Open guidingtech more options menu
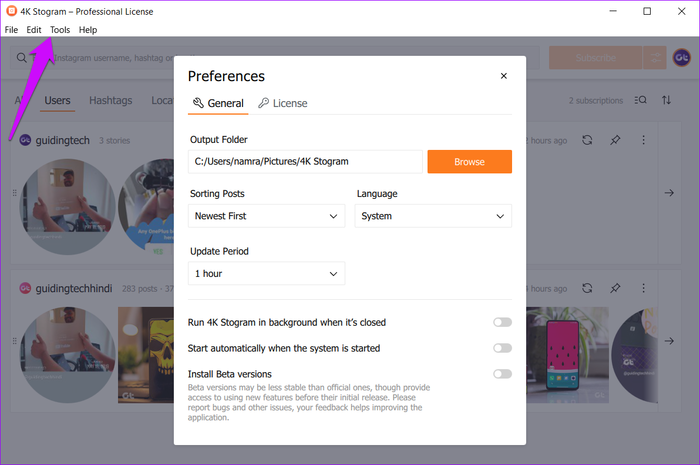The image size is (700, 465). pyautogui.click(x=643, y=140)
